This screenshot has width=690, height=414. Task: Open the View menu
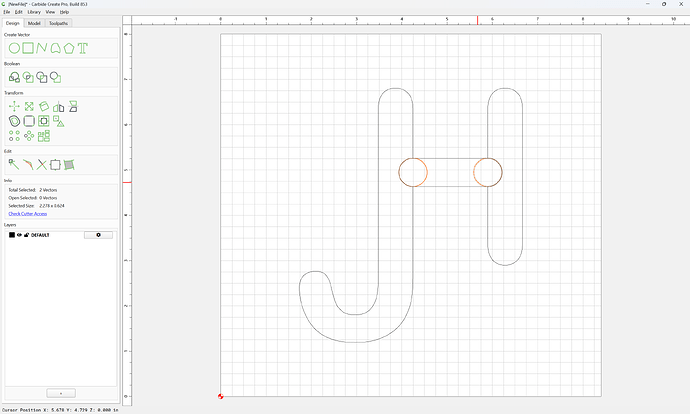(50, 12)
